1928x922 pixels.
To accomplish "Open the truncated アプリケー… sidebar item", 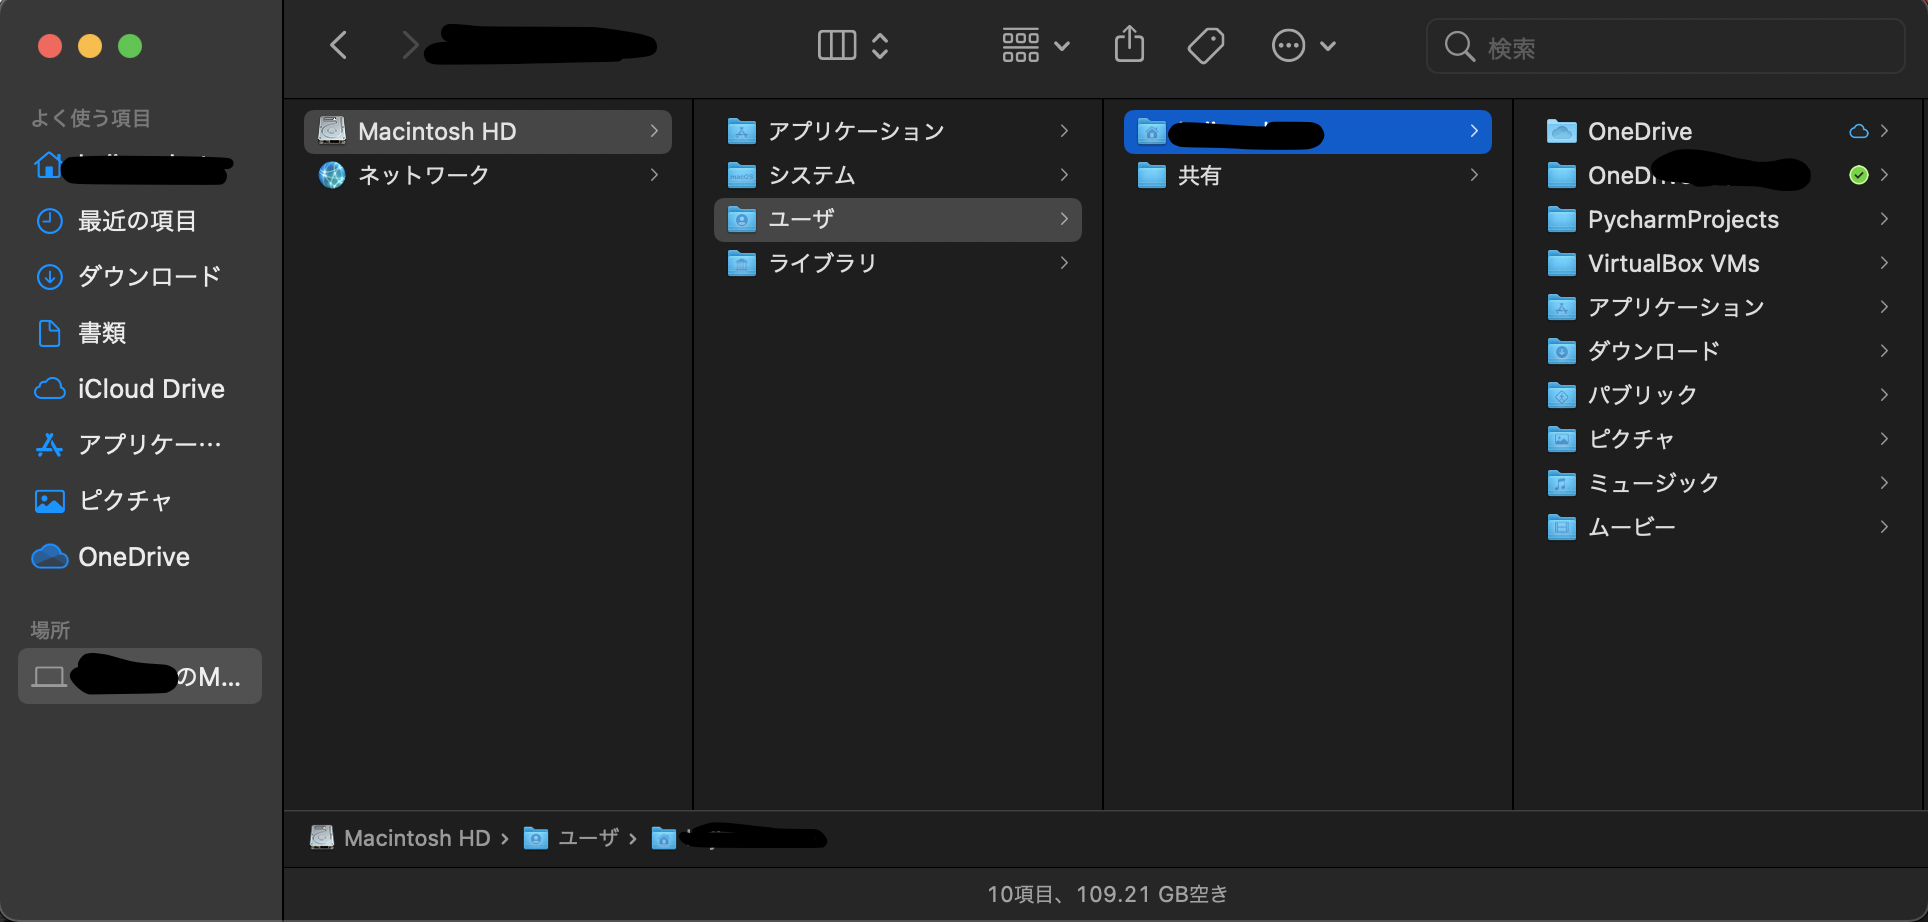I will (x=140, y=445).
